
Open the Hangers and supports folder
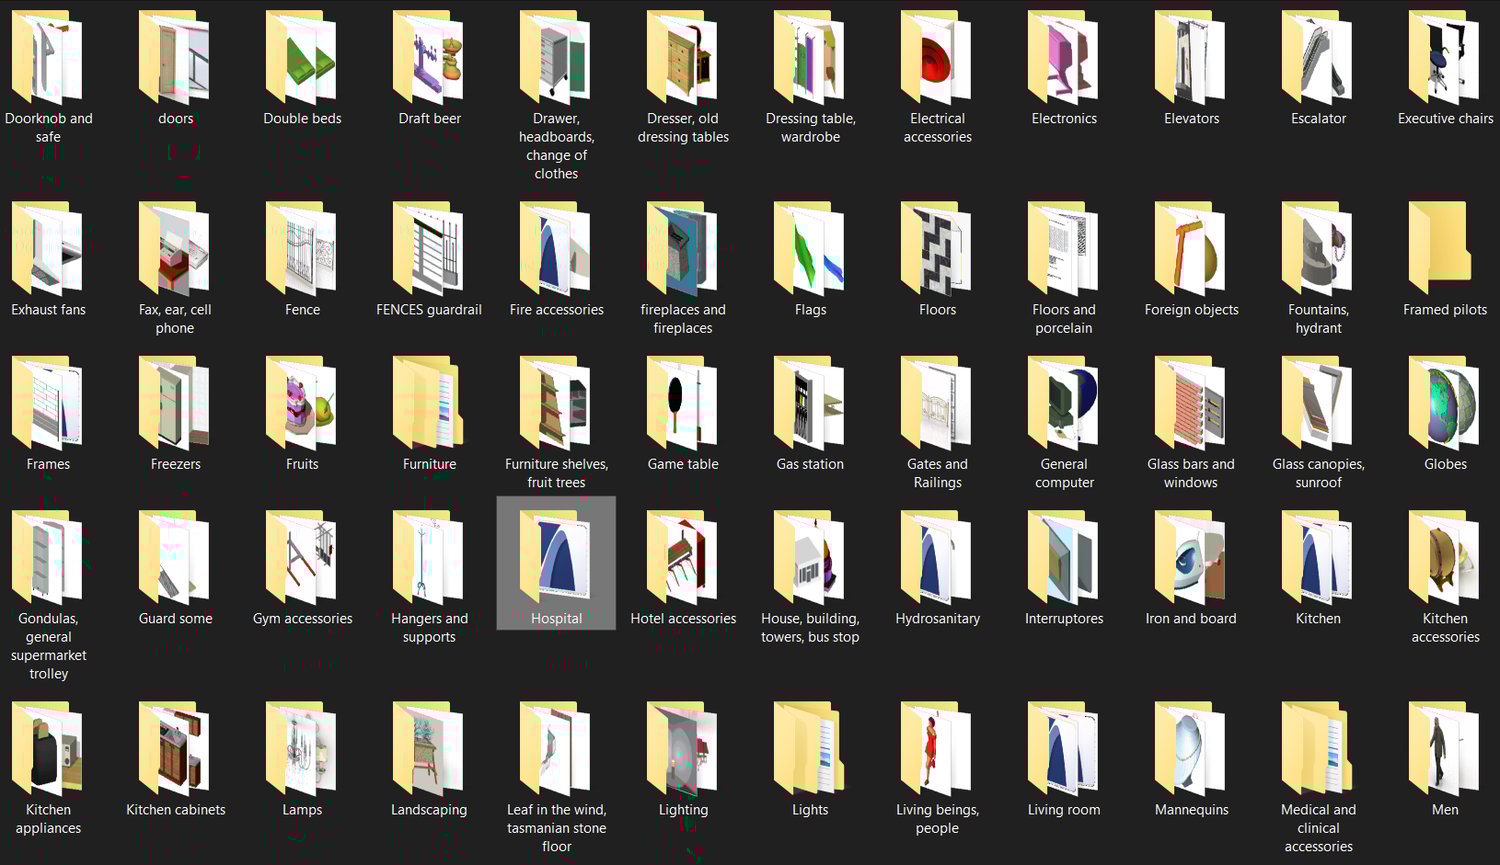[429, 557]
